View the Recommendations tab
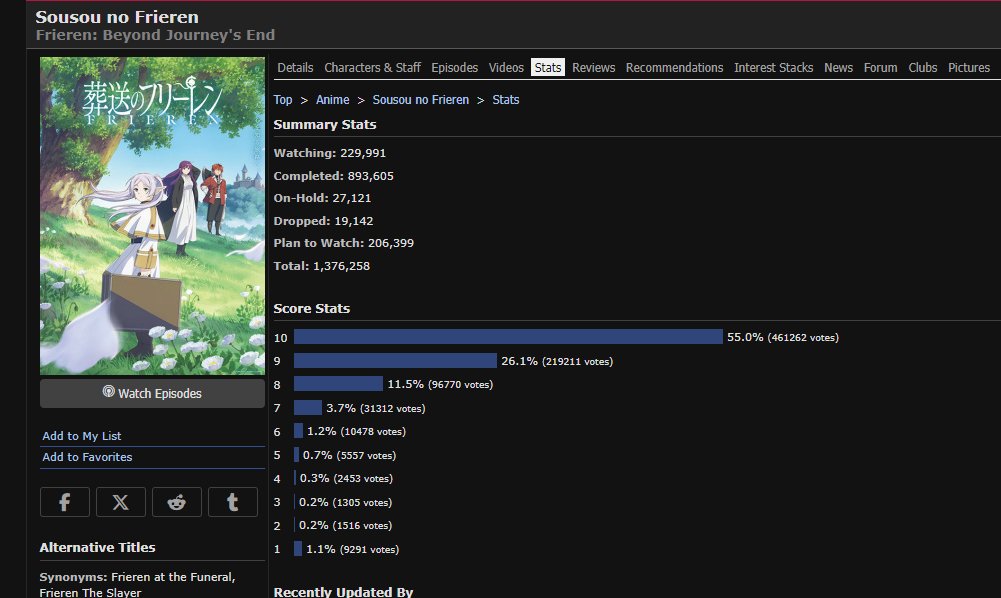This screenshot has height=598, width=1001. pyautogui.click(x=674, y=68)
